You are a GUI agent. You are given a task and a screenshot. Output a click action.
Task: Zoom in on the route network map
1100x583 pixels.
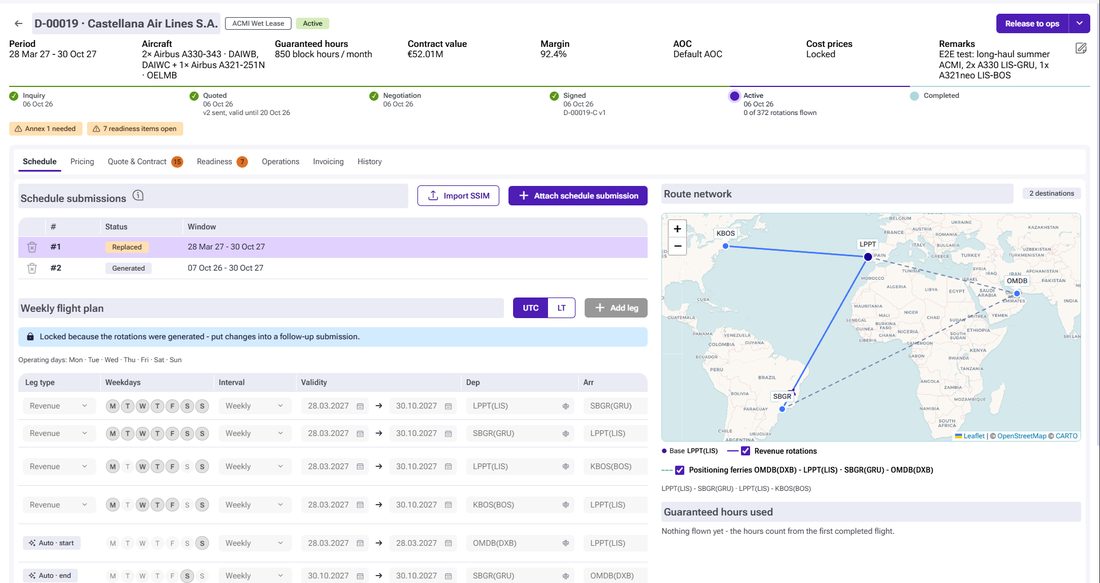[x=677, y=229]
